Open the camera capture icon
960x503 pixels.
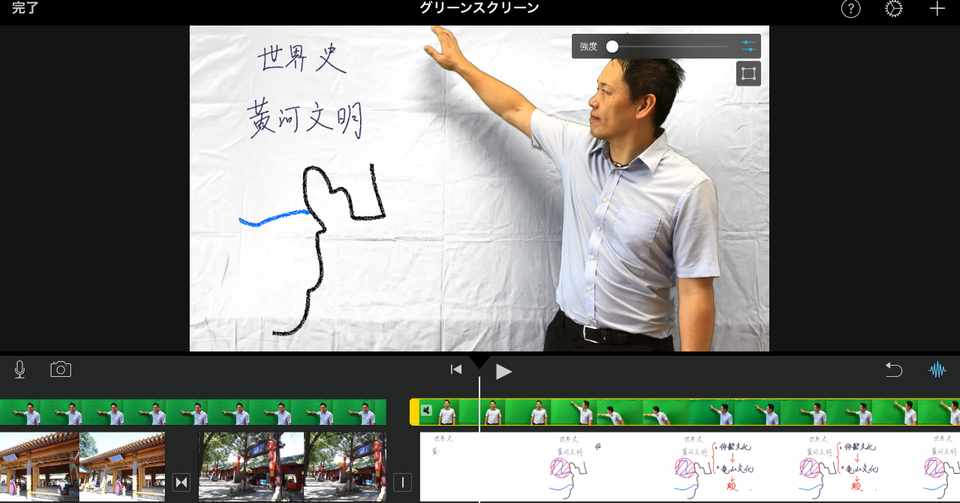[61, 370]
